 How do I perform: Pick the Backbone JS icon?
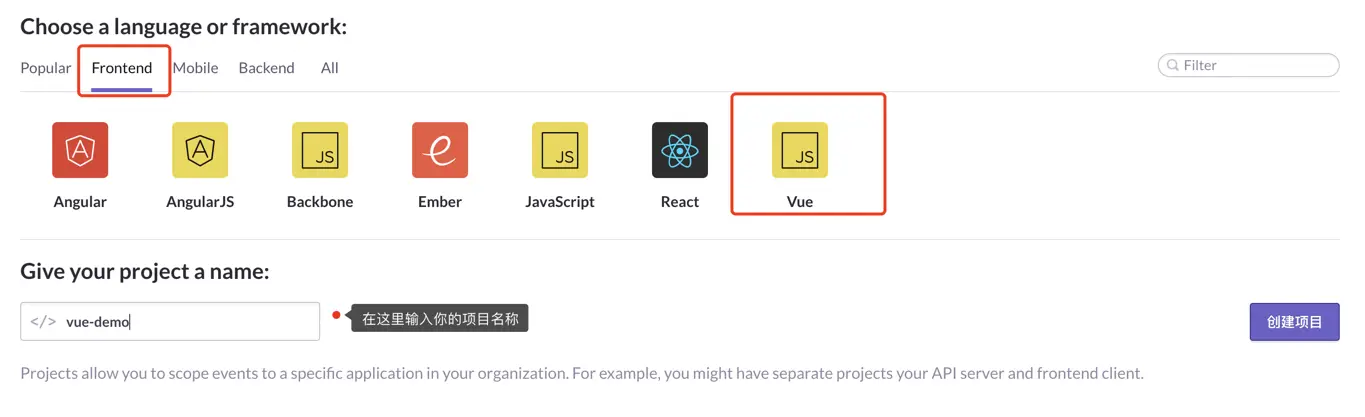(320, 150)
